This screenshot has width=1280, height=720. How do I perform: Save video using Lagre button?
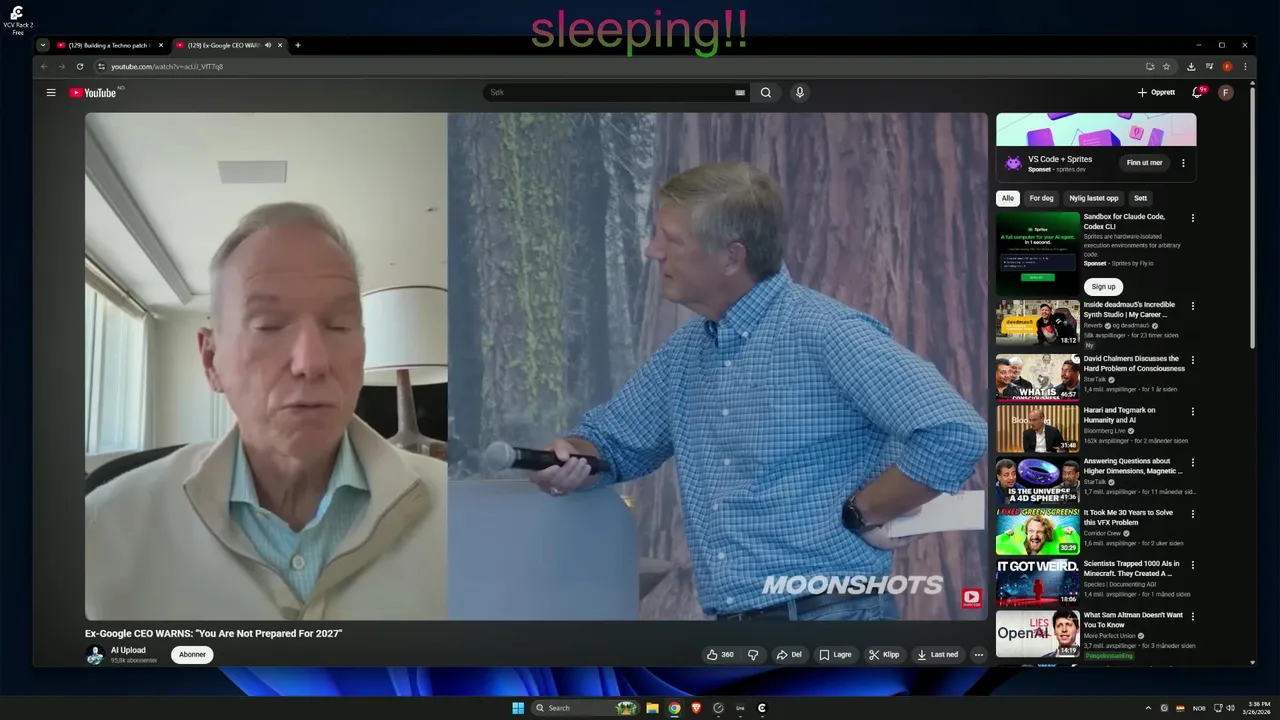click(836, 655)
